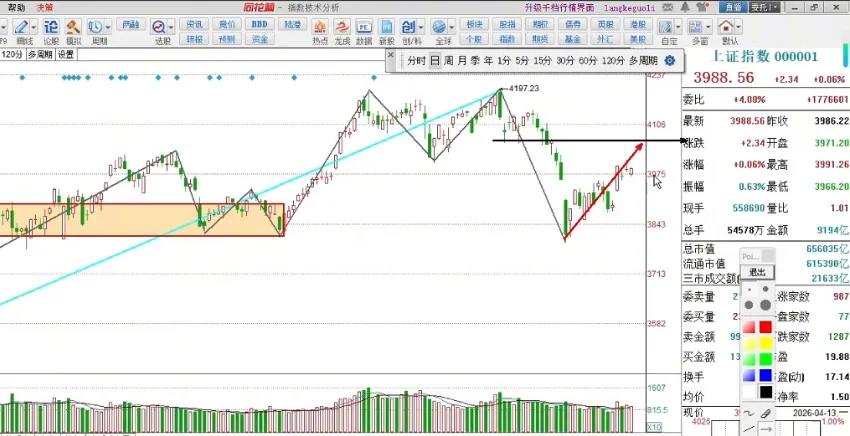Select the eraser tool in annotation palette
This screenshot has width=850, height=436.
coord(765,413)
